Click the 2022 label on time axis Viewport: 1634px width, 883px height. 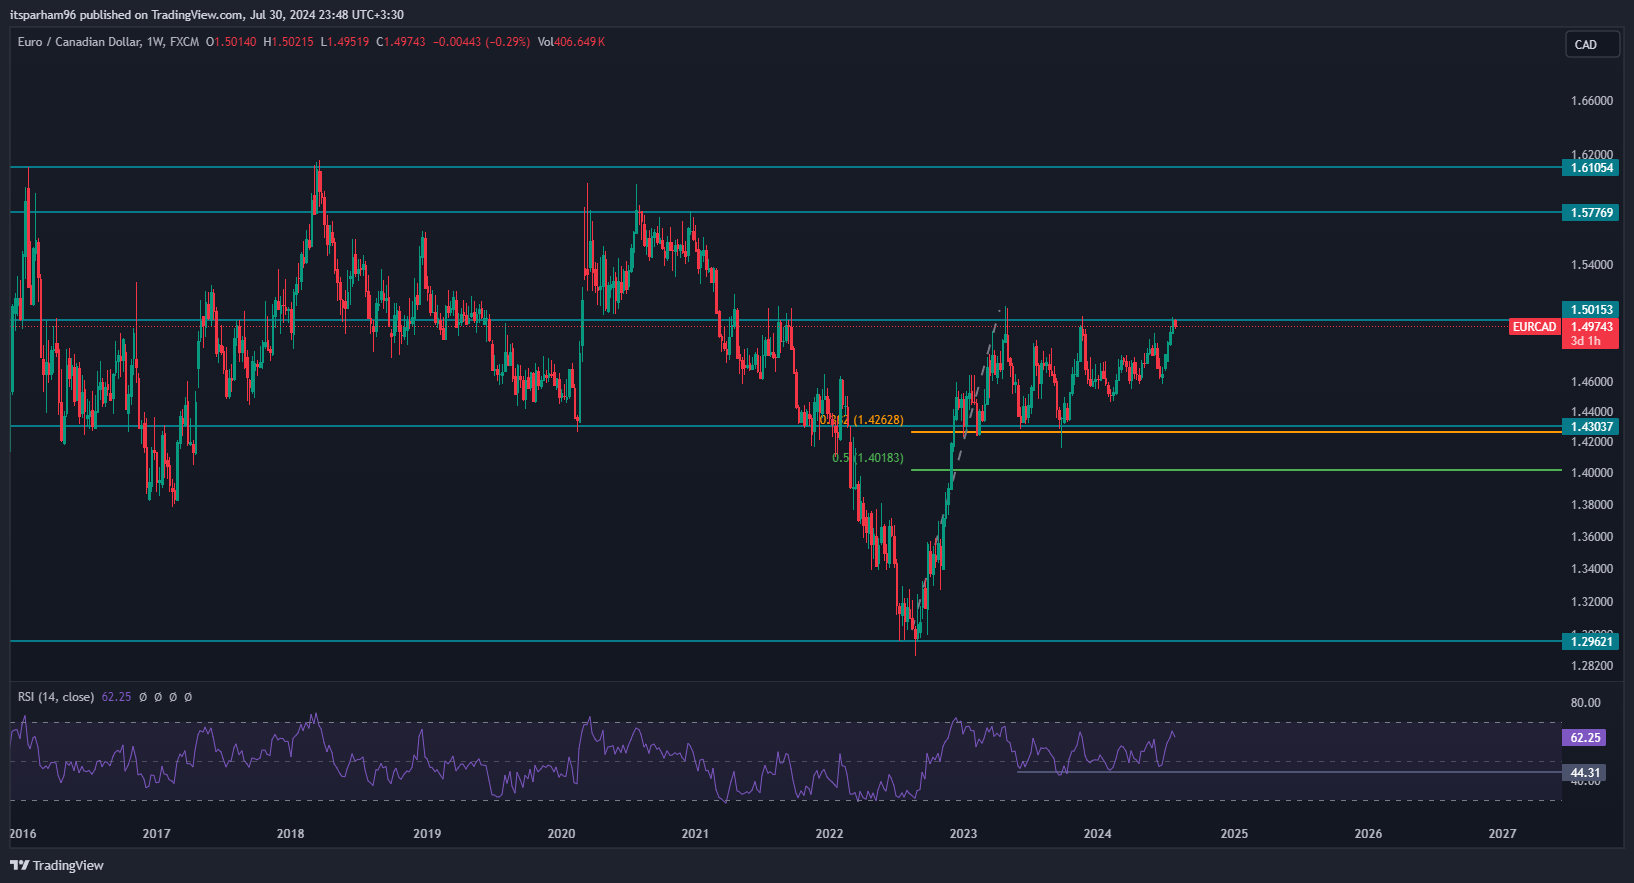[830, 834]
